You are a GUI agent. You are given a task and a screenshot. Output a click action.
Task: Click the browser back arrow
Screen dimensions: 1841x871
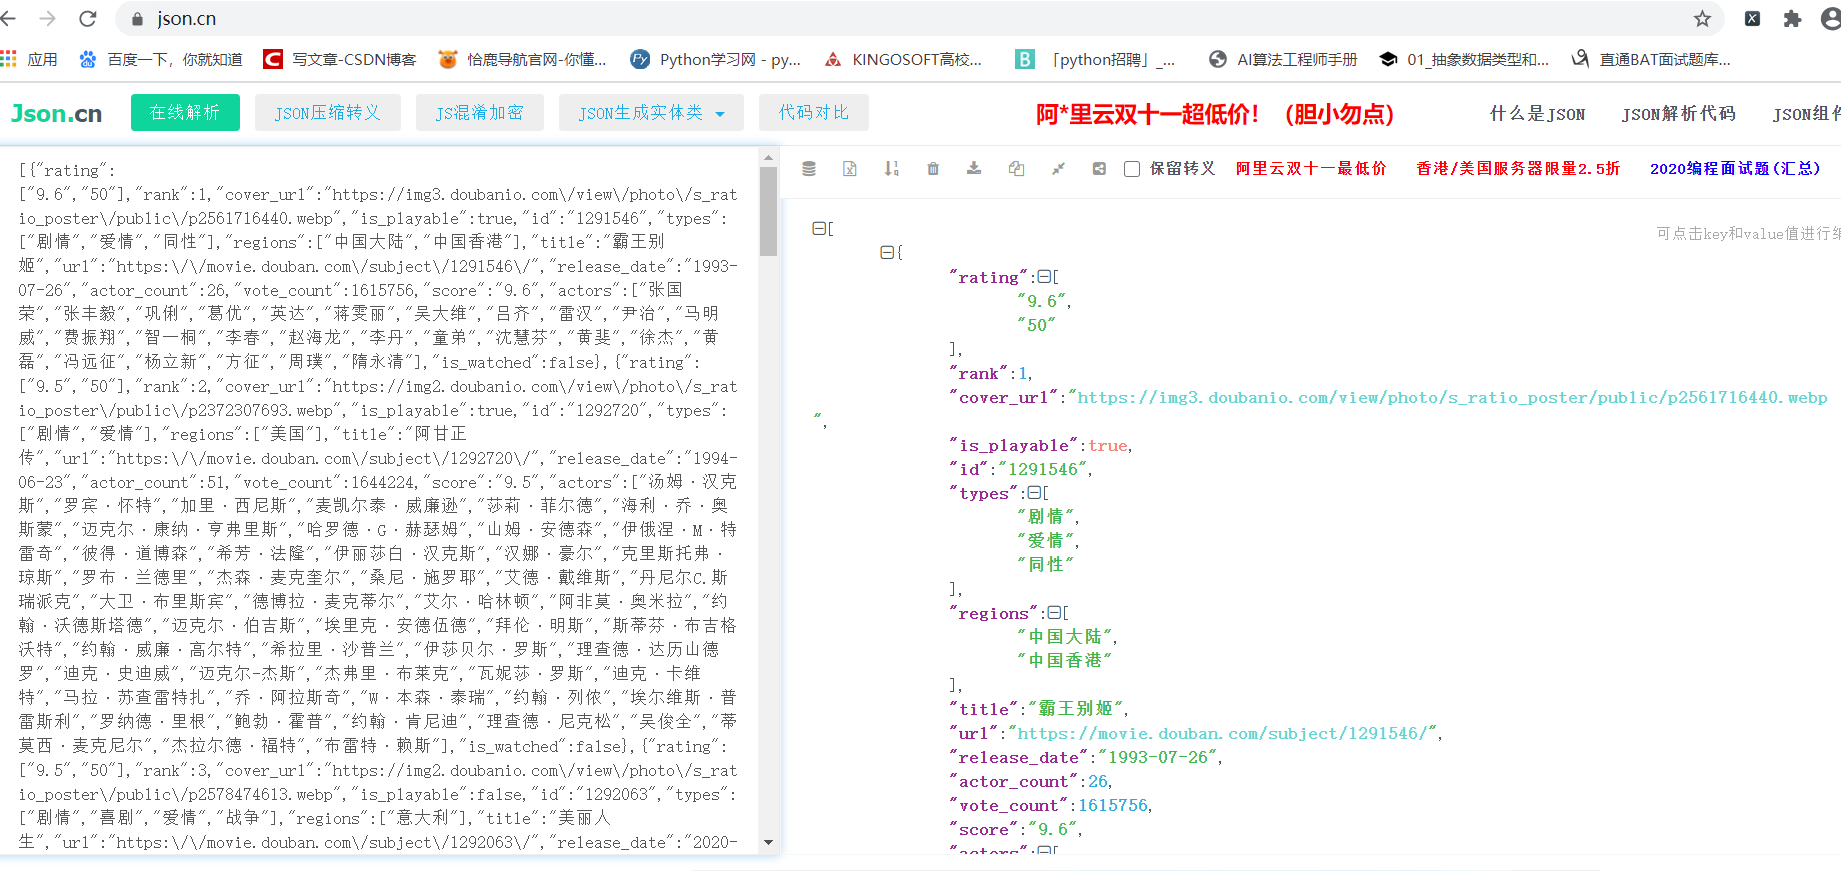[9, 18]
